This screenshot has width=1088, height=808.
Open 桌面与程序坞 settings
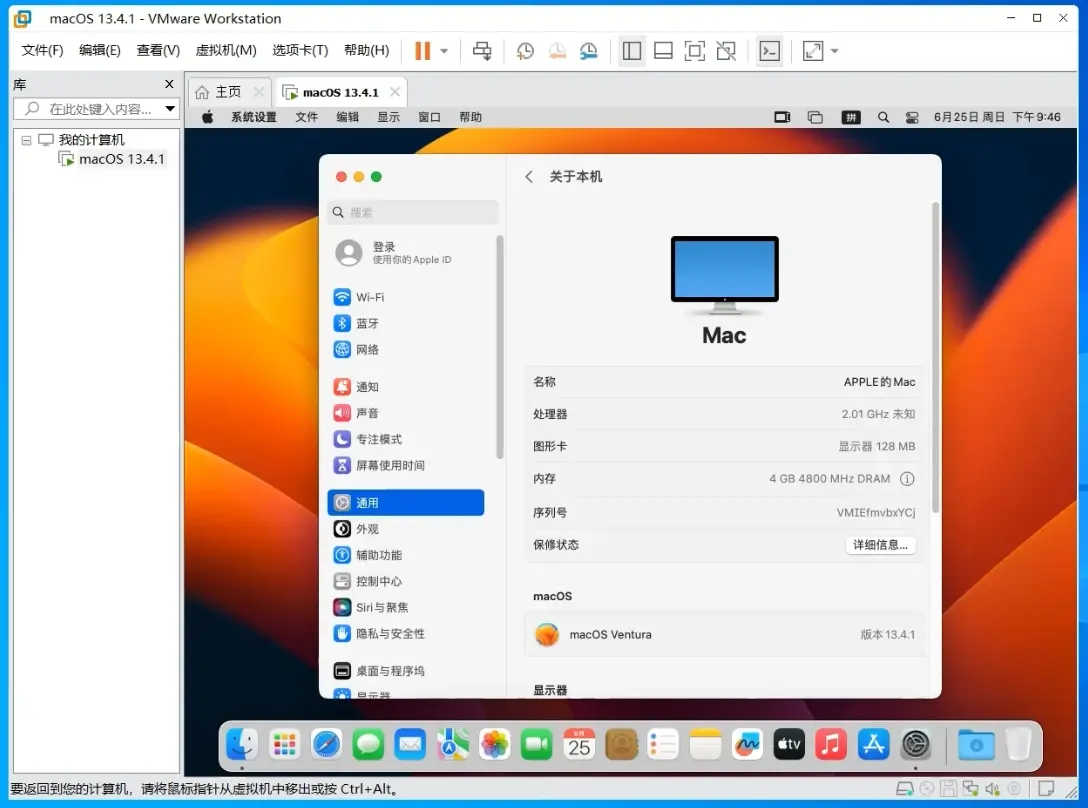405,671
